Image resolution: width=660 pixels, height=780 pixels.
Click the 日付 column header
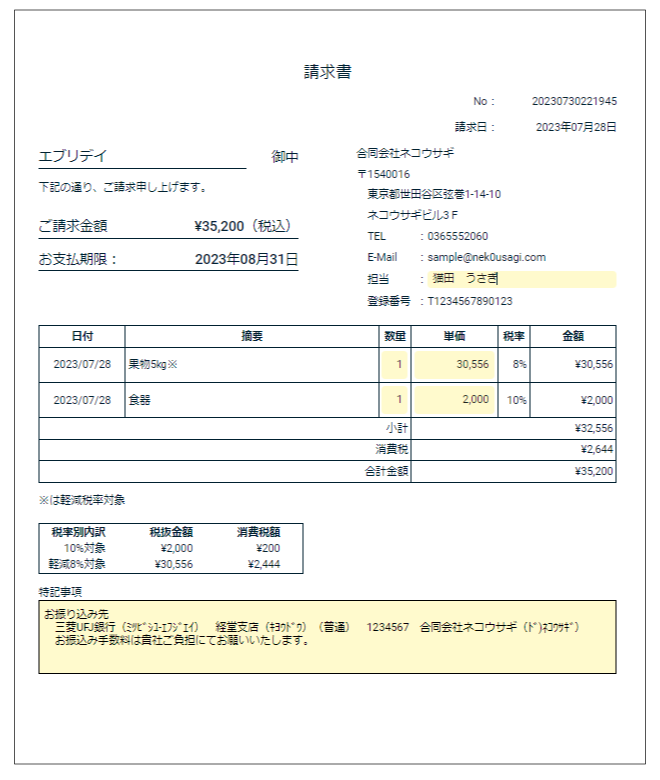[82, 337]
